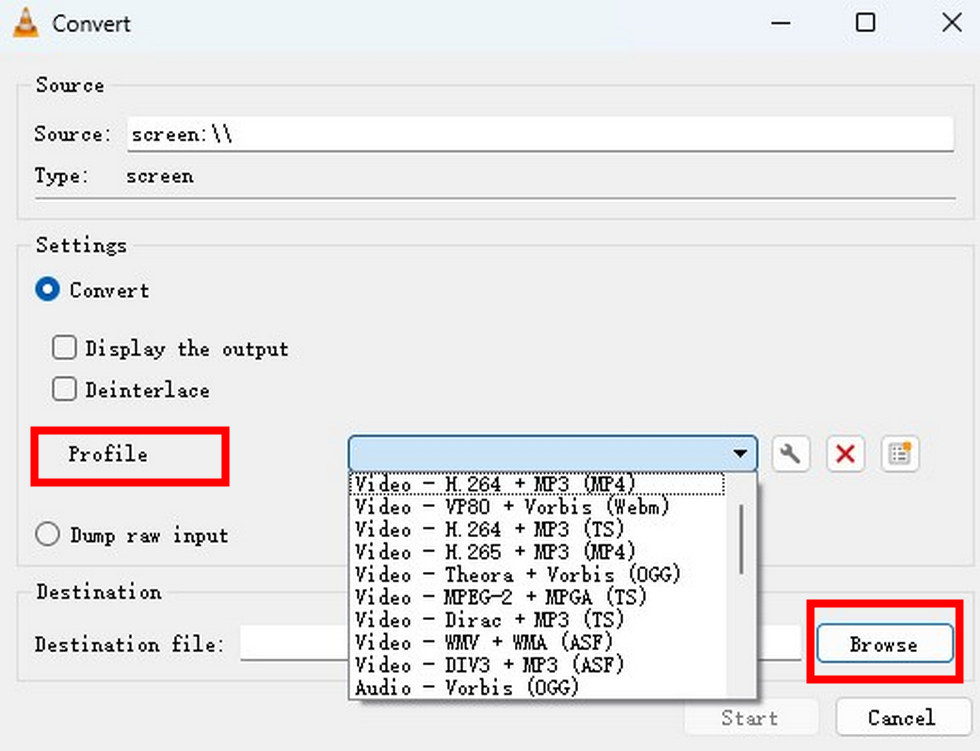The width and height of the screenshot is (980, 751).
Task: Click the wrench edit profile icon
Action: (790, 454)
